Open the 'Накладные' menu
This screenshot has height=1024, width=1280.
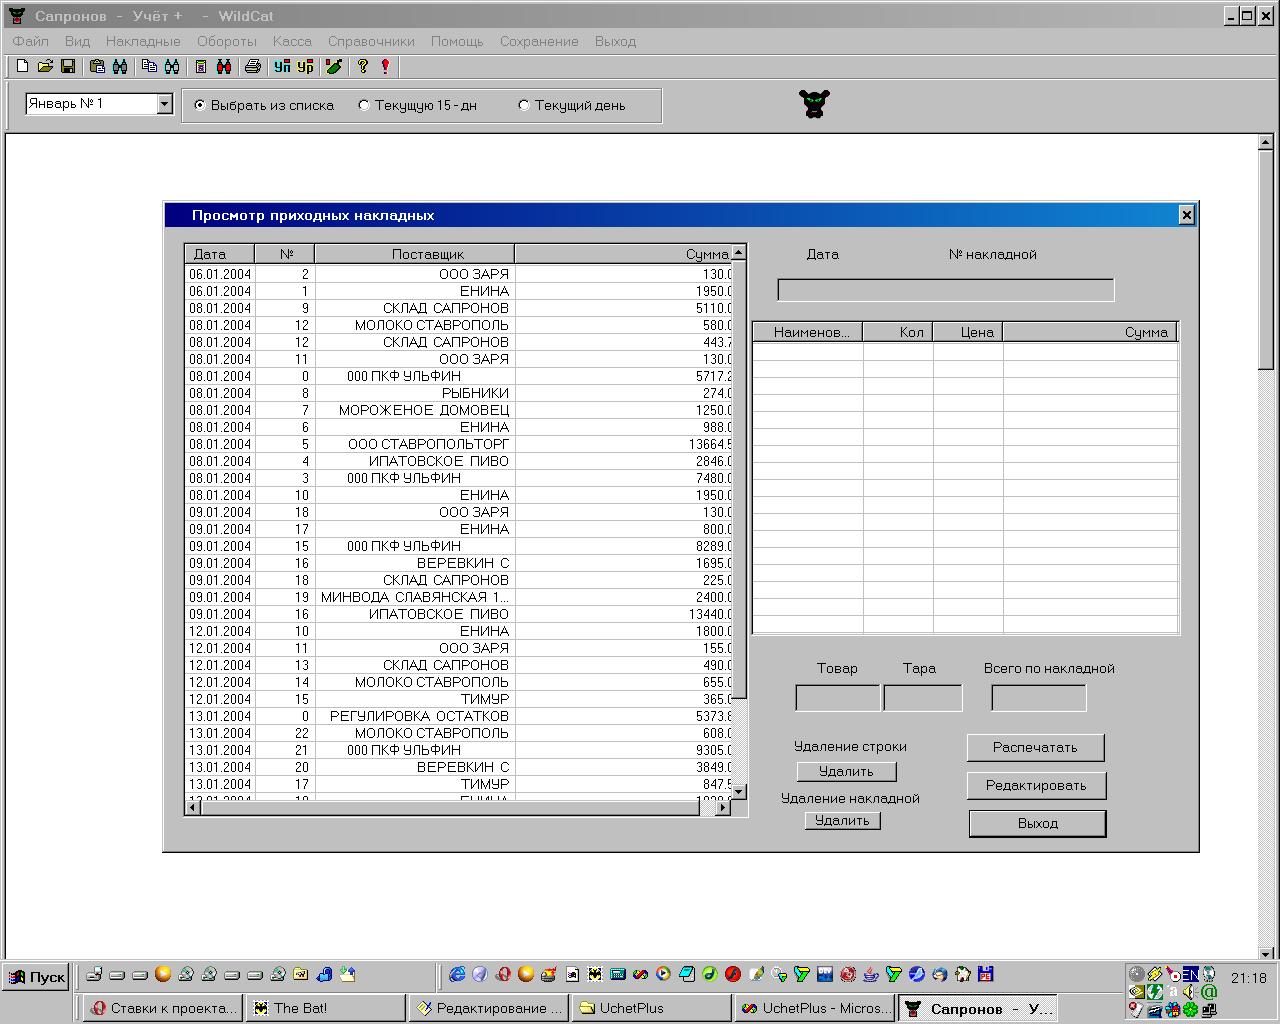click(x=143, y=41)
